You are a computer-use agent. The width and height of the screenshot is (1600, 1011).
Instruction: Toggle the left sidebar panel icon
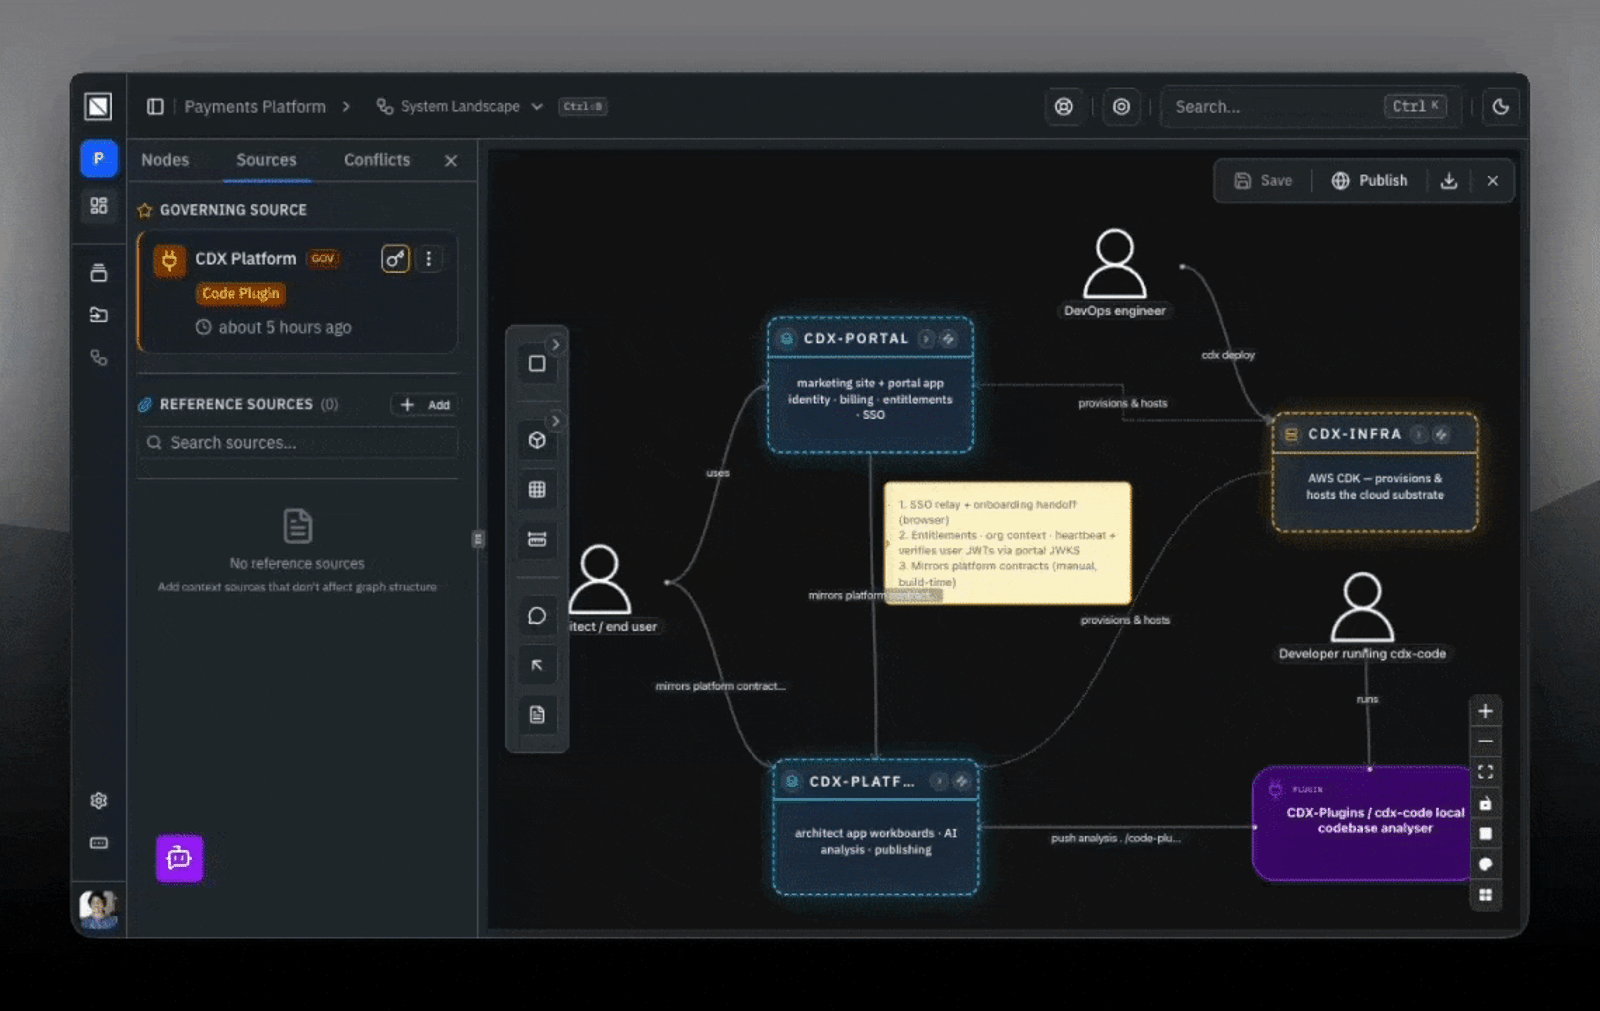pyautogui.click(x=155, y=106)
